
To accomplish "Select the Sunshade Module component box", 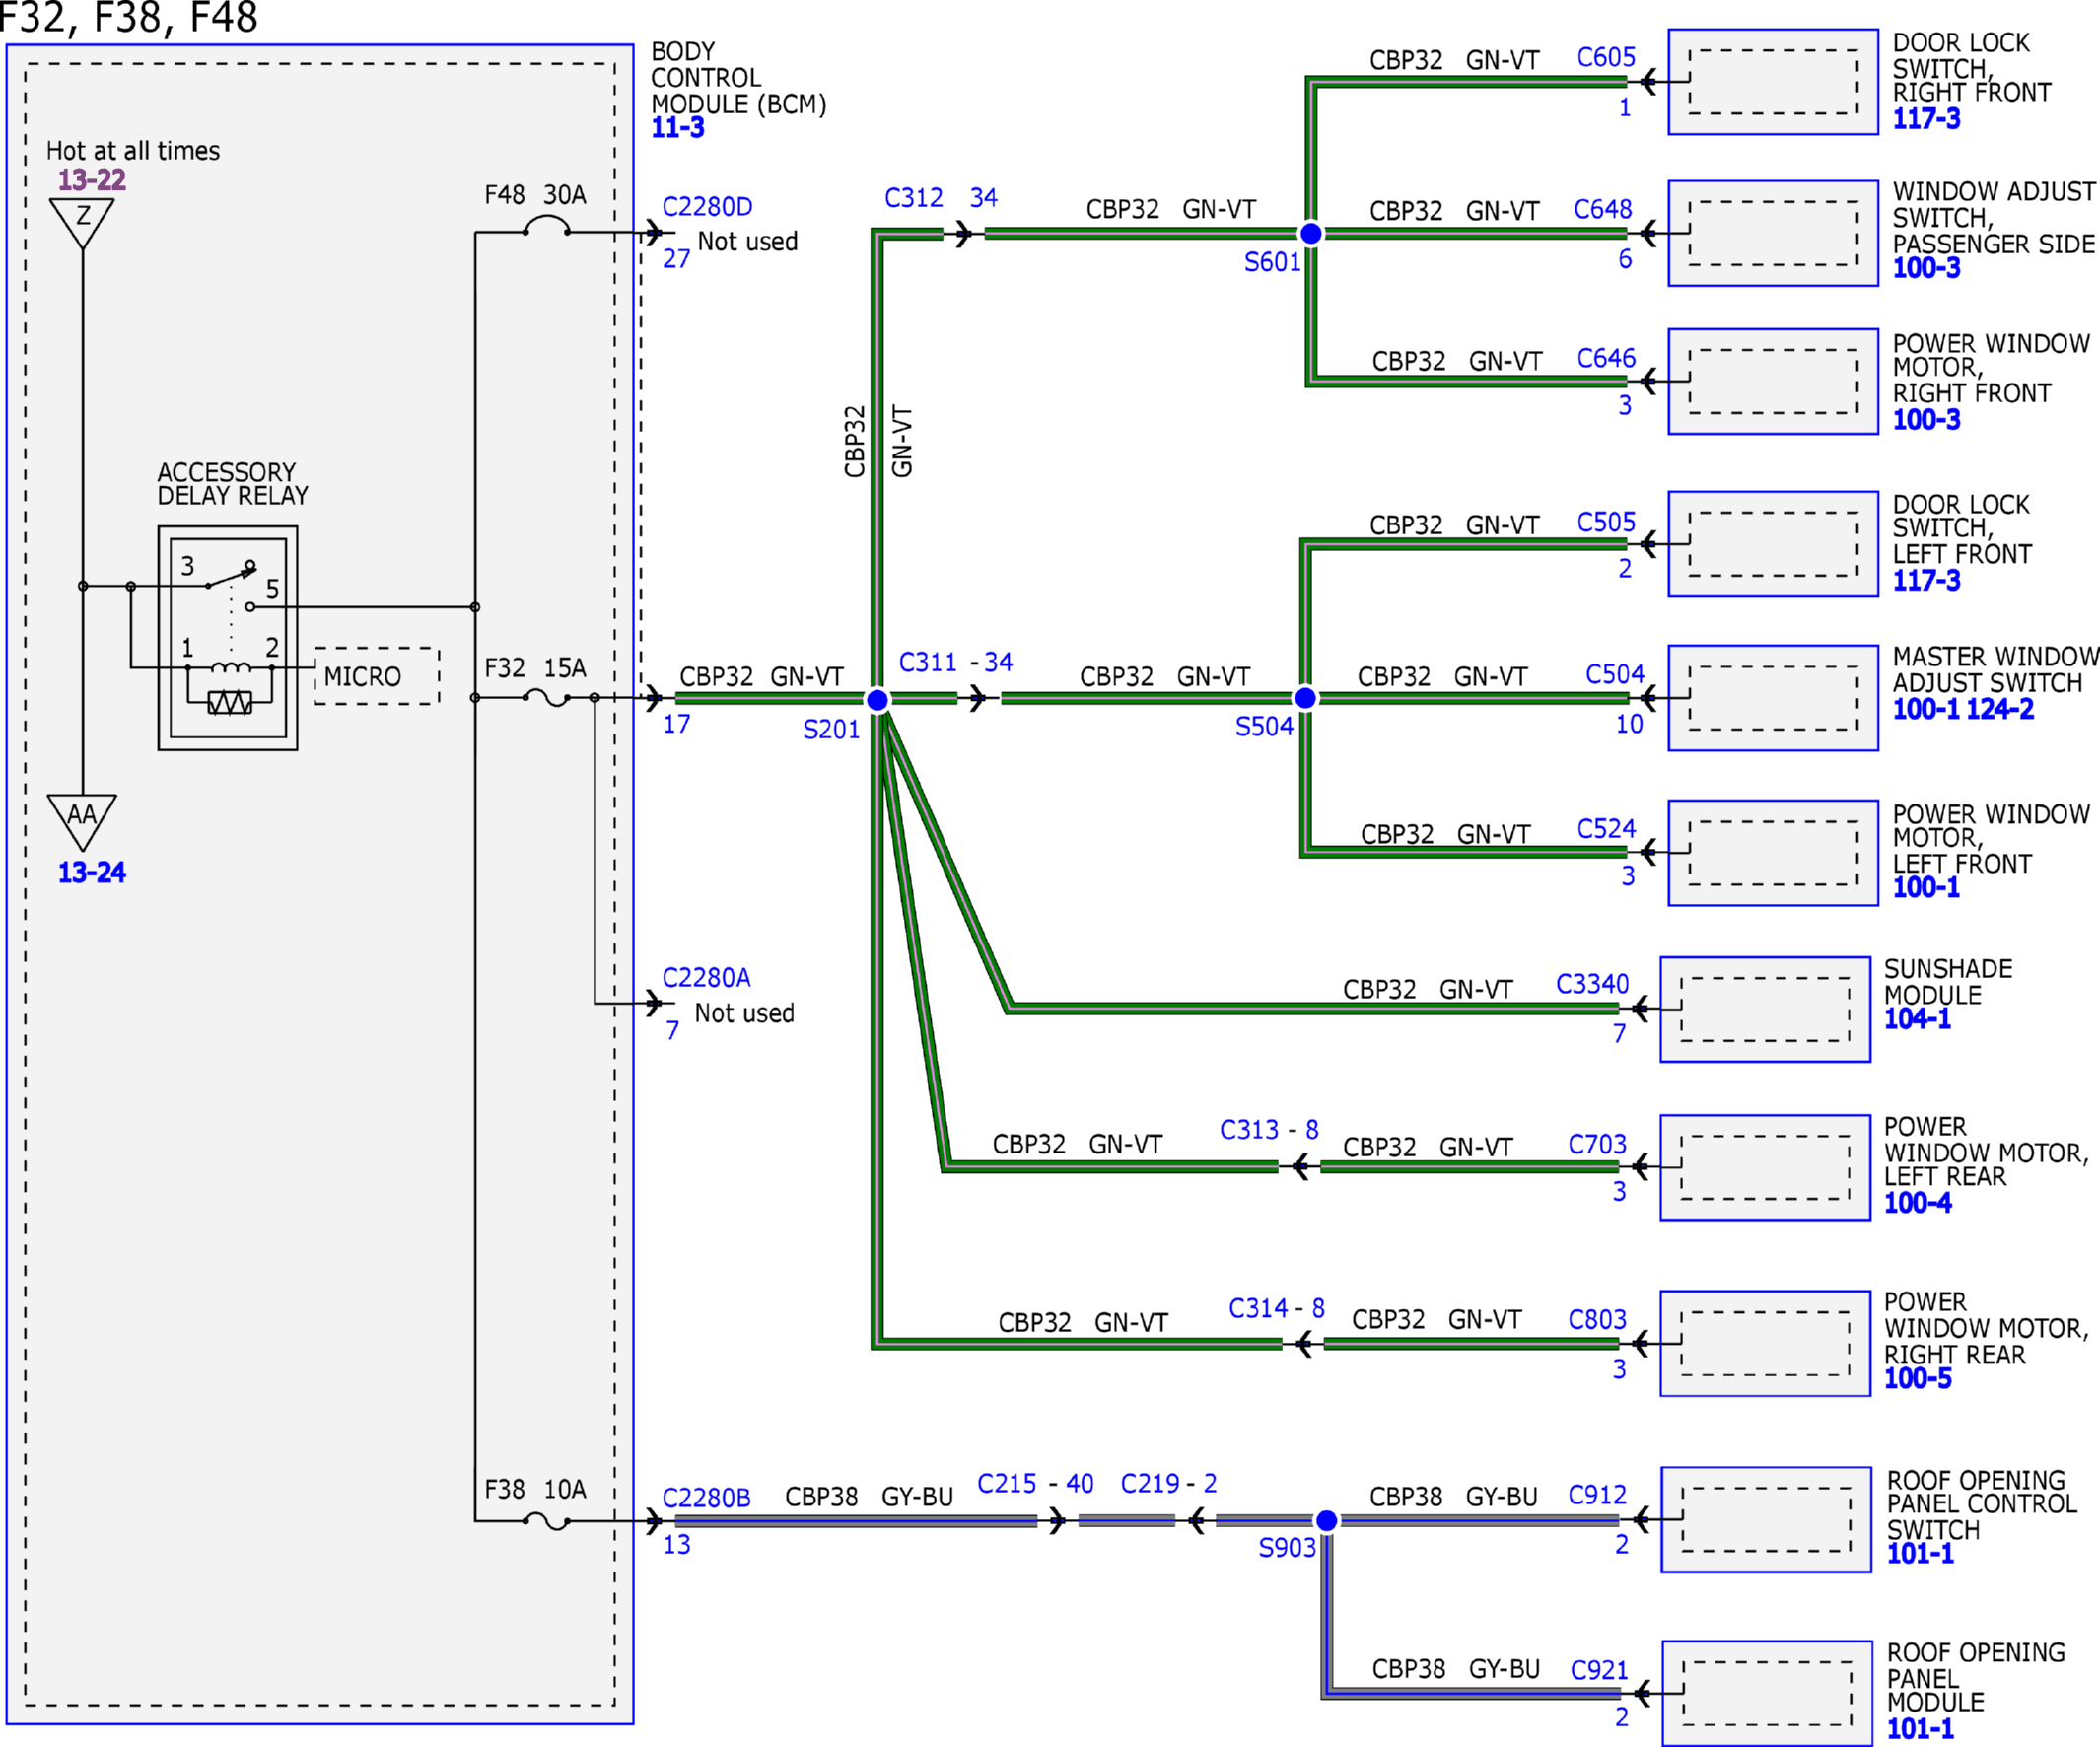I will (x=1765, y=1009).
